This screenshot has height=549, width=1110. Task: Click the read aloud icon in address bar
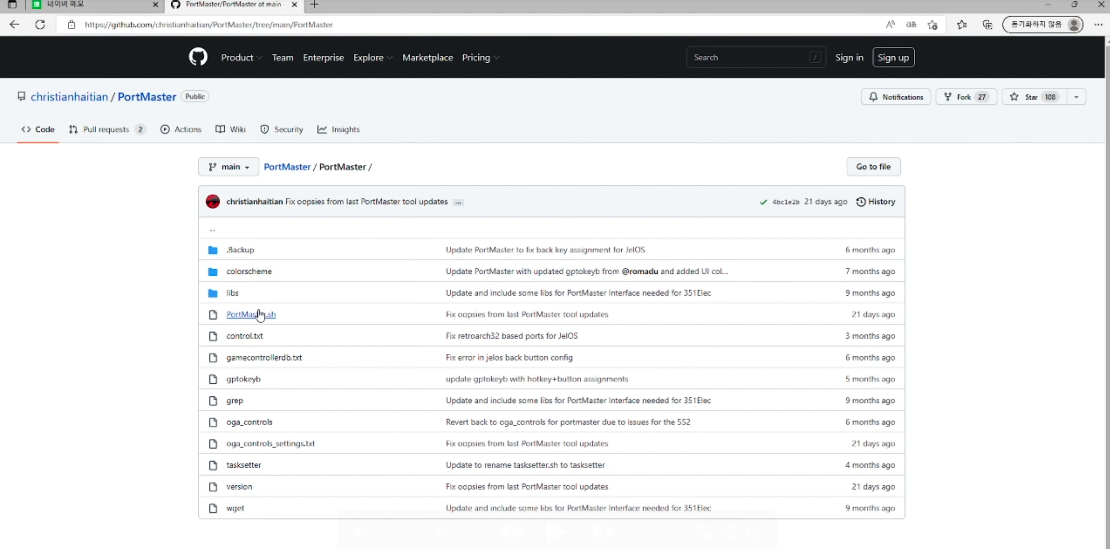(891, 24)
